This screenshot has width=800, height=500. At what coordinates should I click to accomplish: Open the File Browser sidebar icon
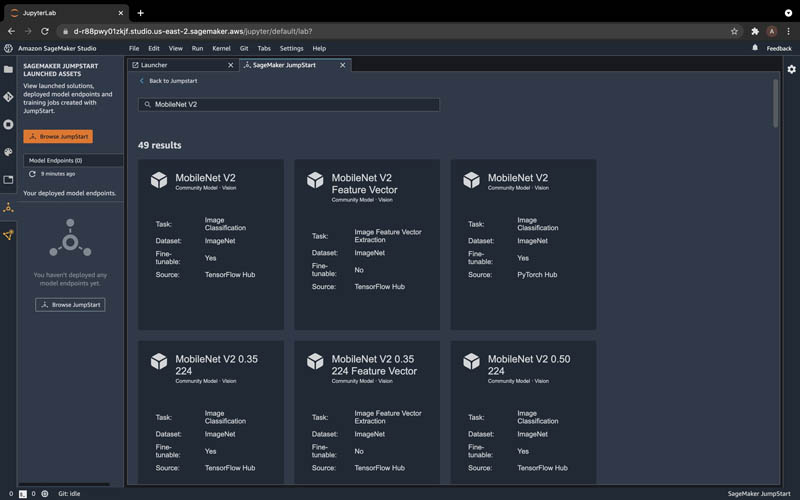click(x=8, y=69)
